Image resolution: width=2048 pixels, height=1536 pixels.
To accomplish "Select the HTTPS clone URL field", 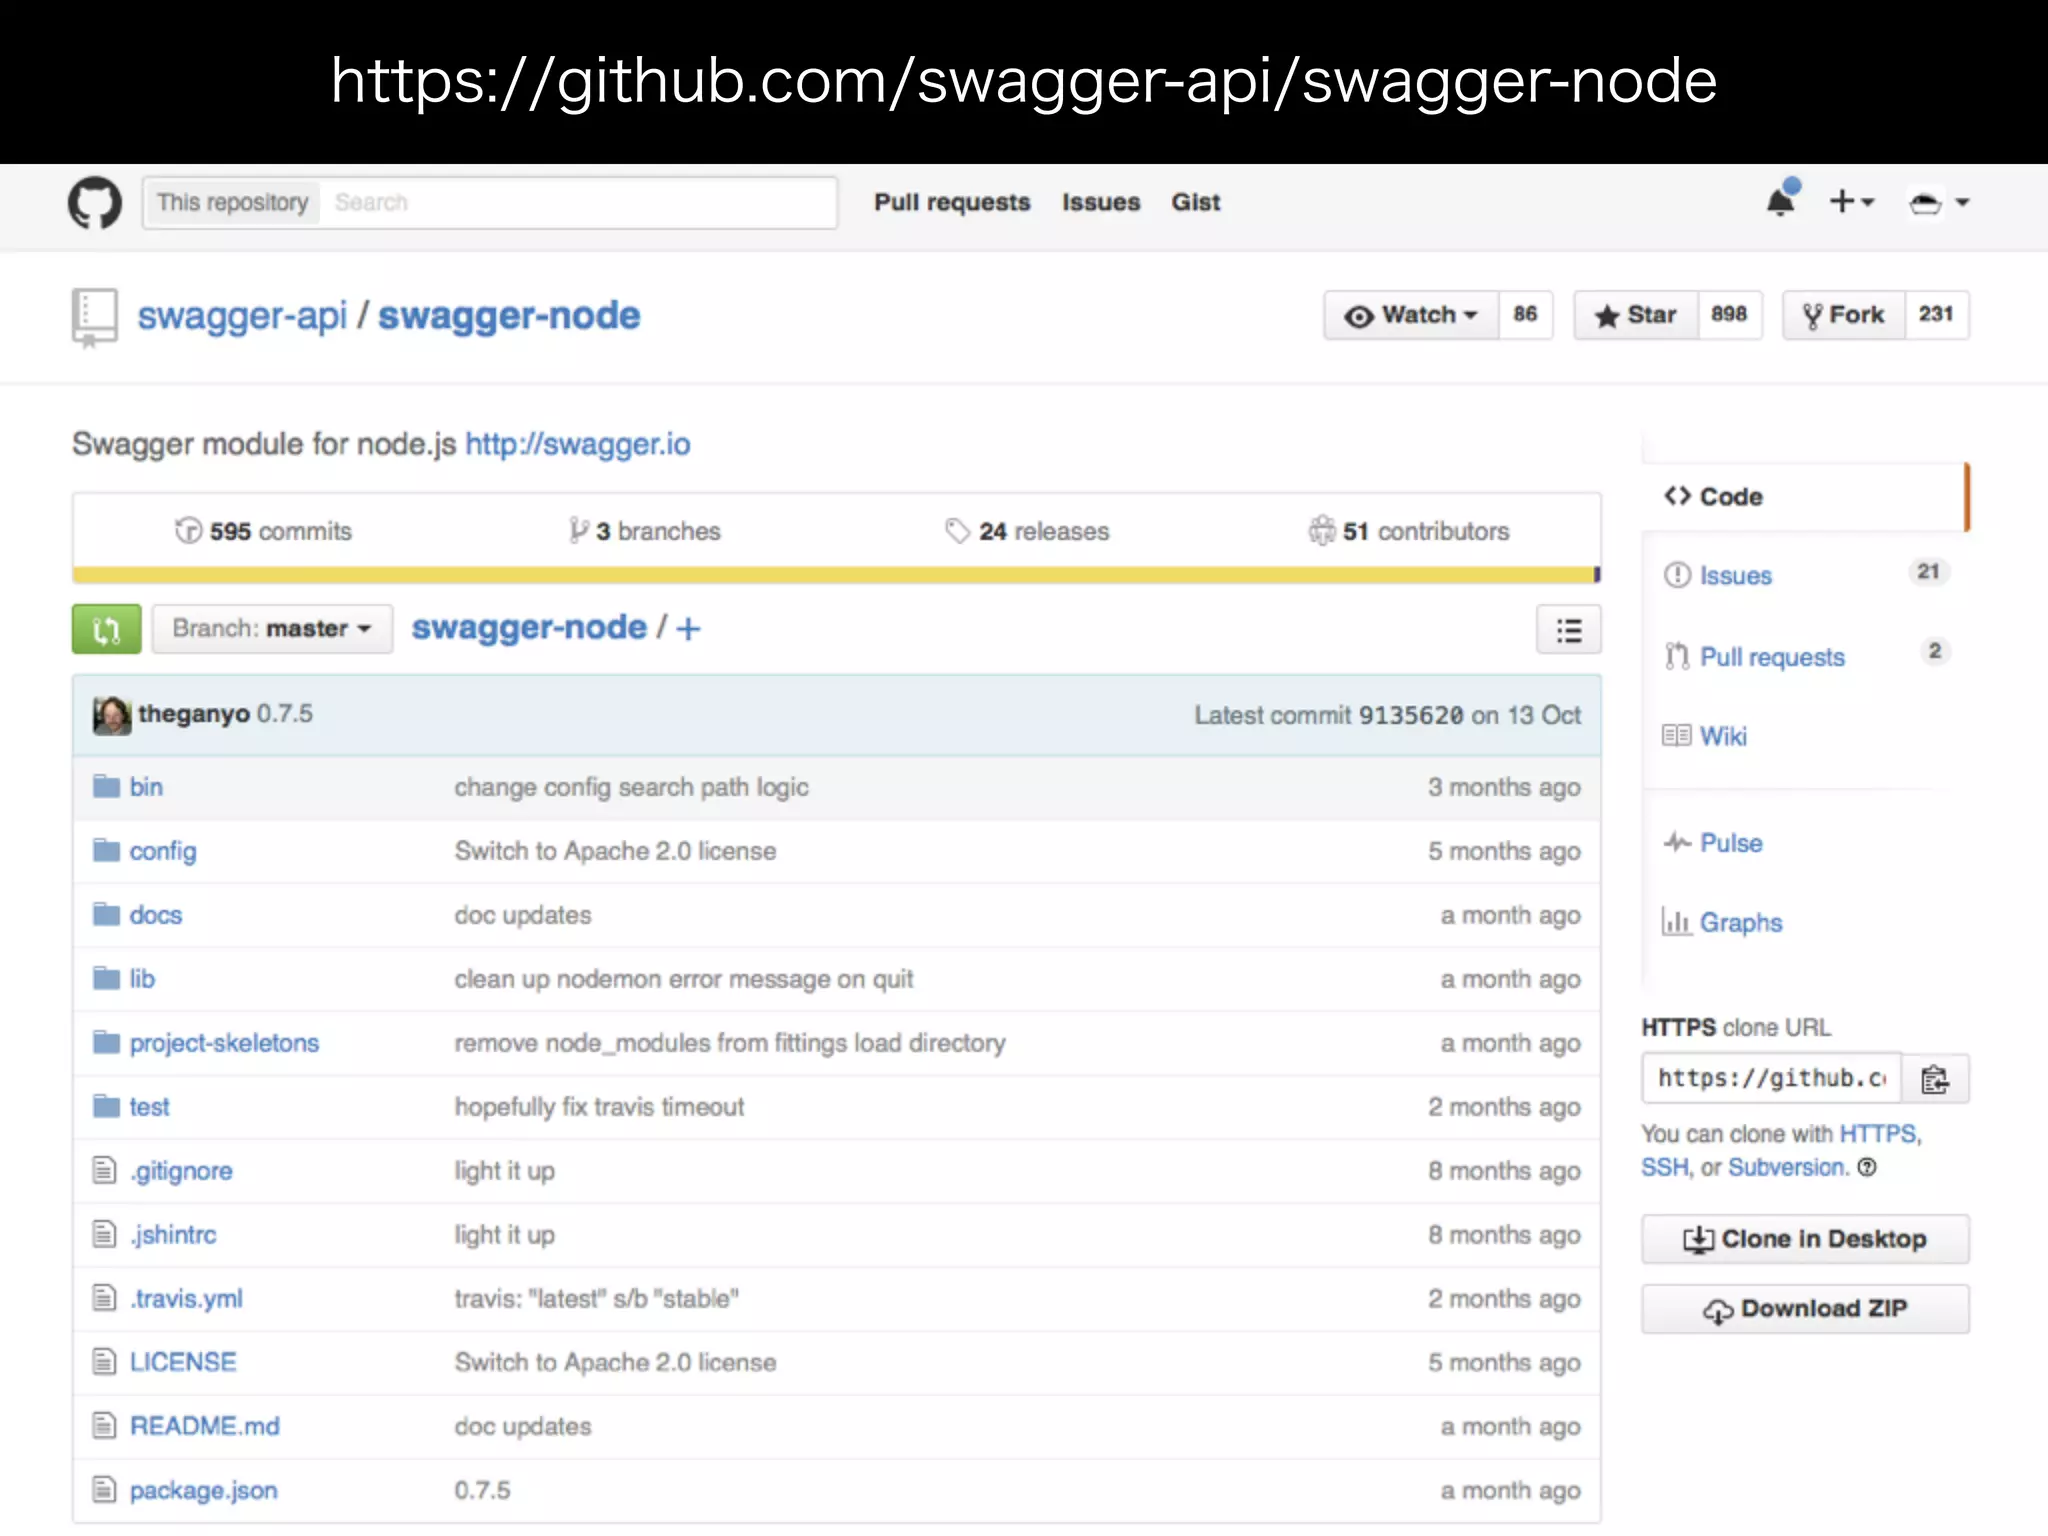I will 1771,1079.
